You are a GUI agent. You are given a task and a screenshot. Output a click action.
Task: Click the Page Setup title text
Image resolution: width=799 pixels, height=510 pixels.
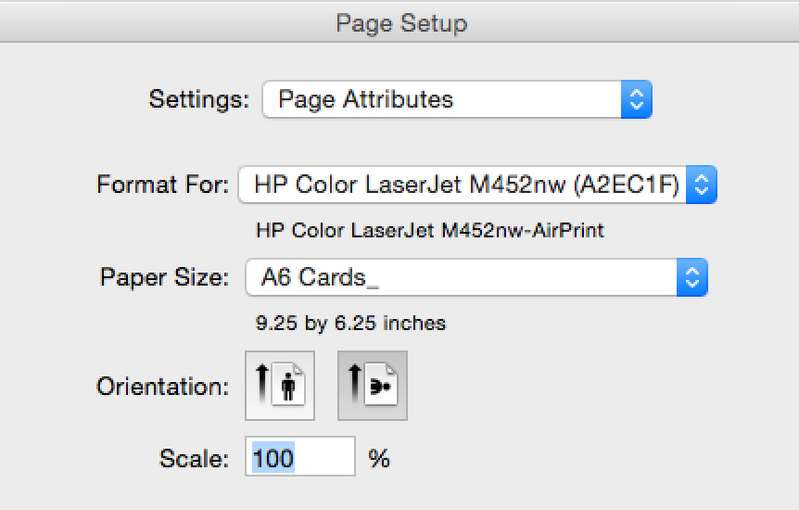pos(402,23)
